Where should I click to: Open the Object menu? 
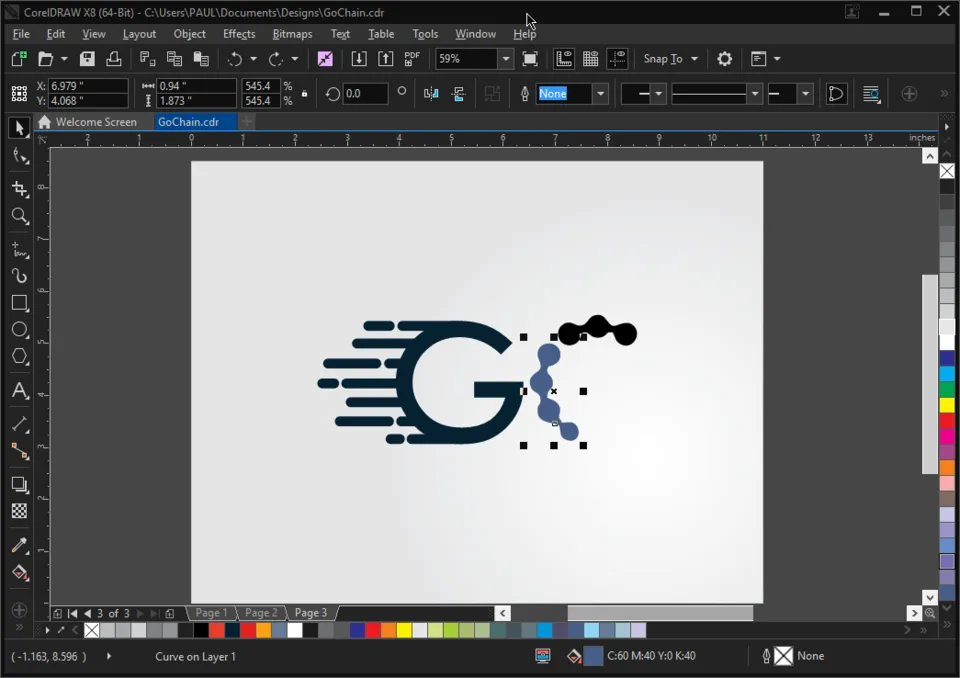[x=189, y=34]
